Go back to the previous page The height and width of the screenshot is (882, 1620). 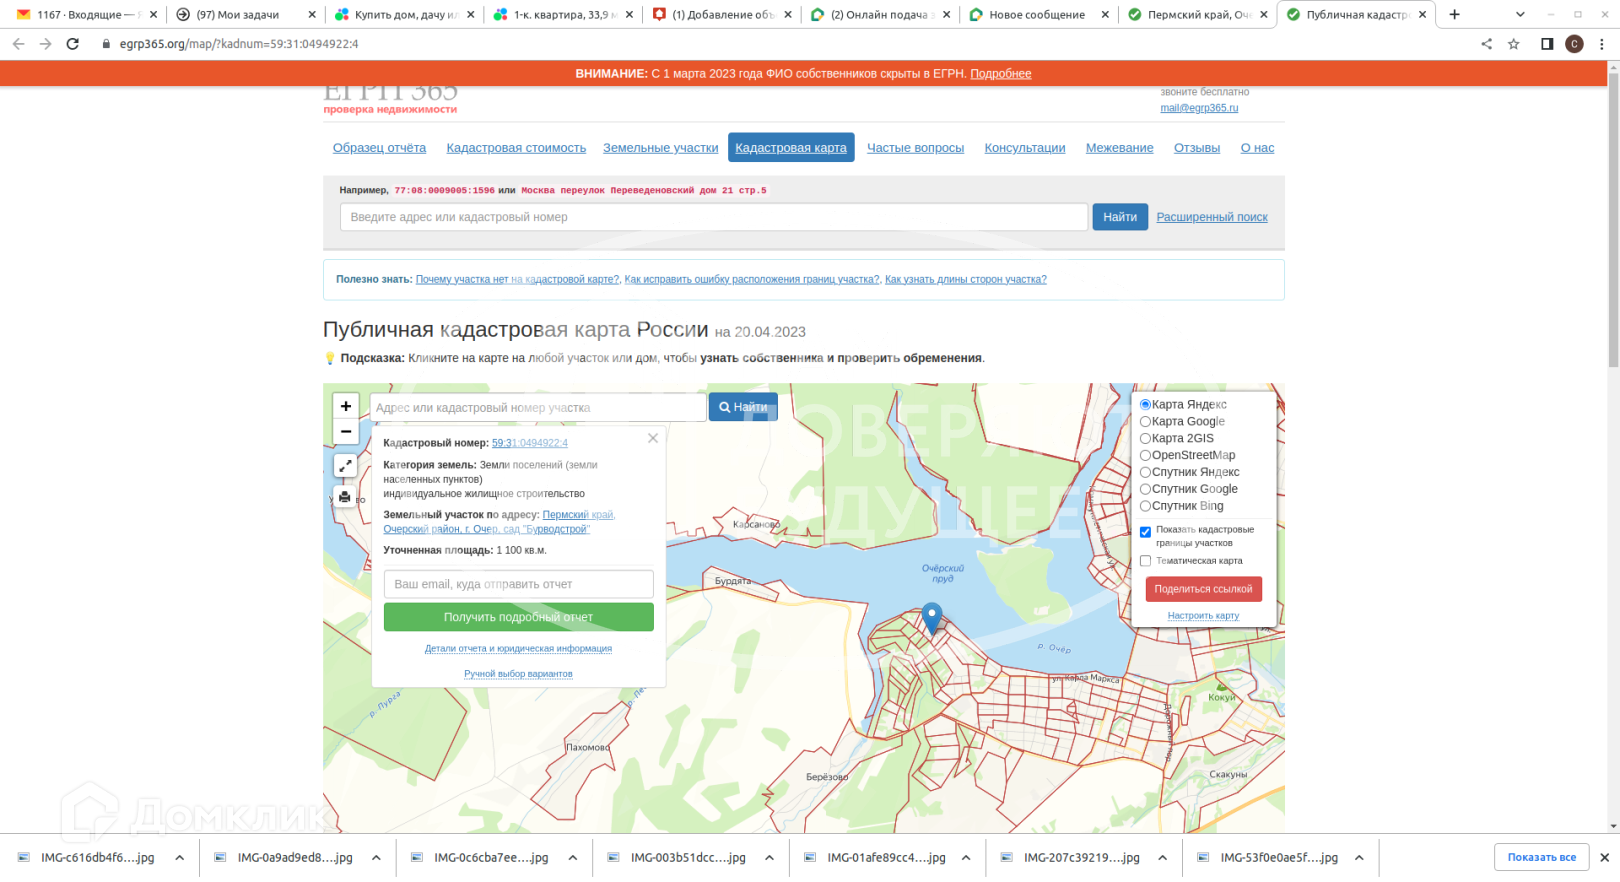[x=18, y=44]
